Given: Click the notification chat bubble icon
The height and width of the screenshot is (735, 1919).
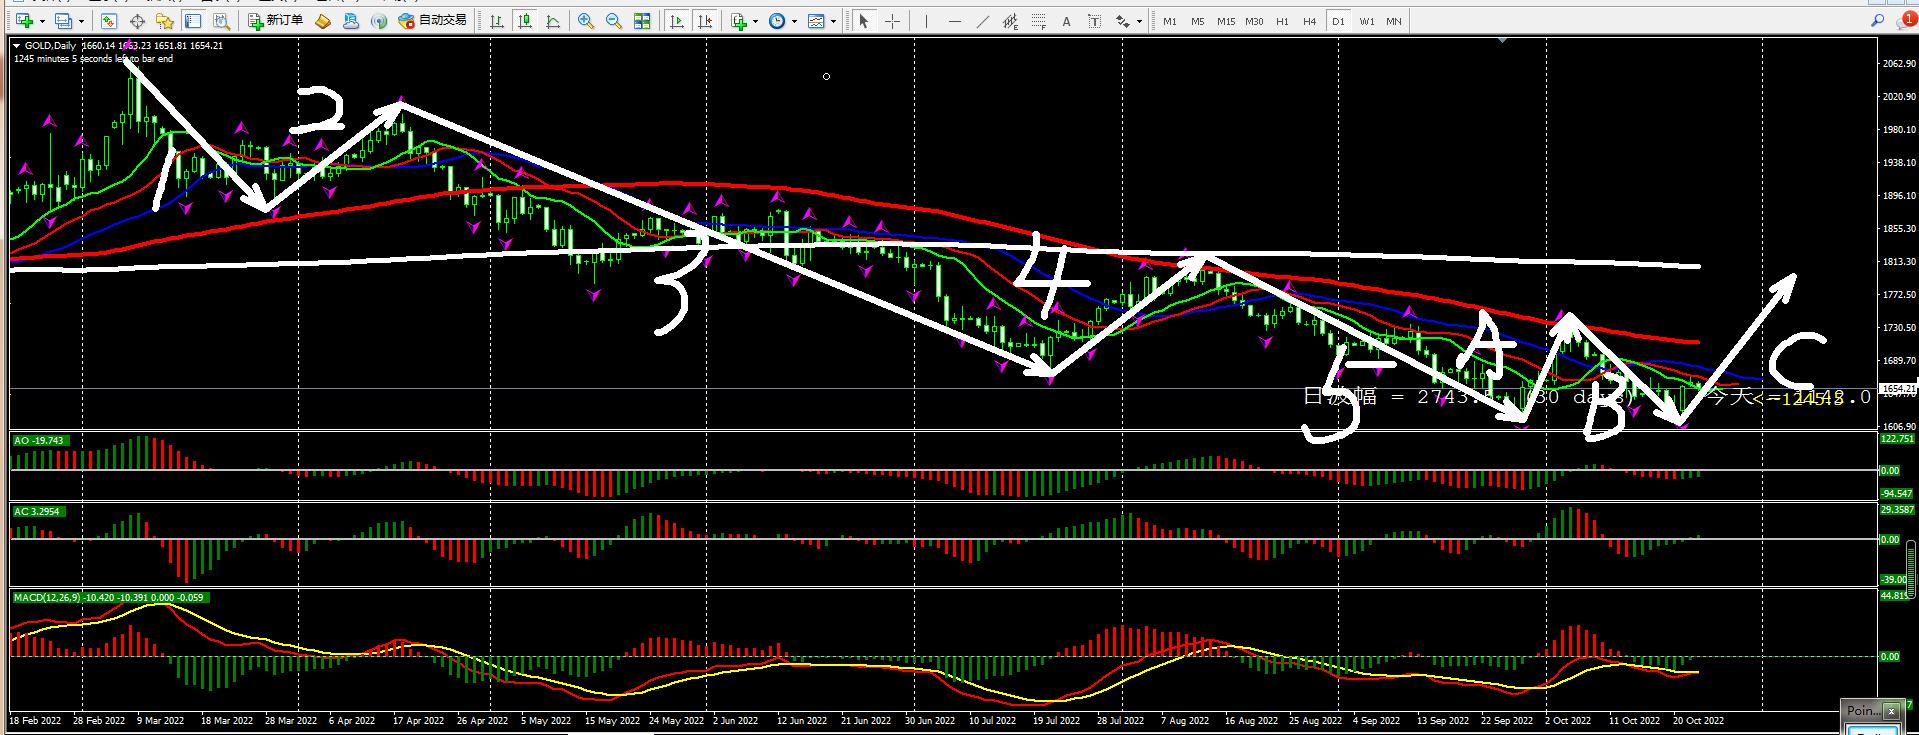Looking at the screenshot, I should 1907,20.
